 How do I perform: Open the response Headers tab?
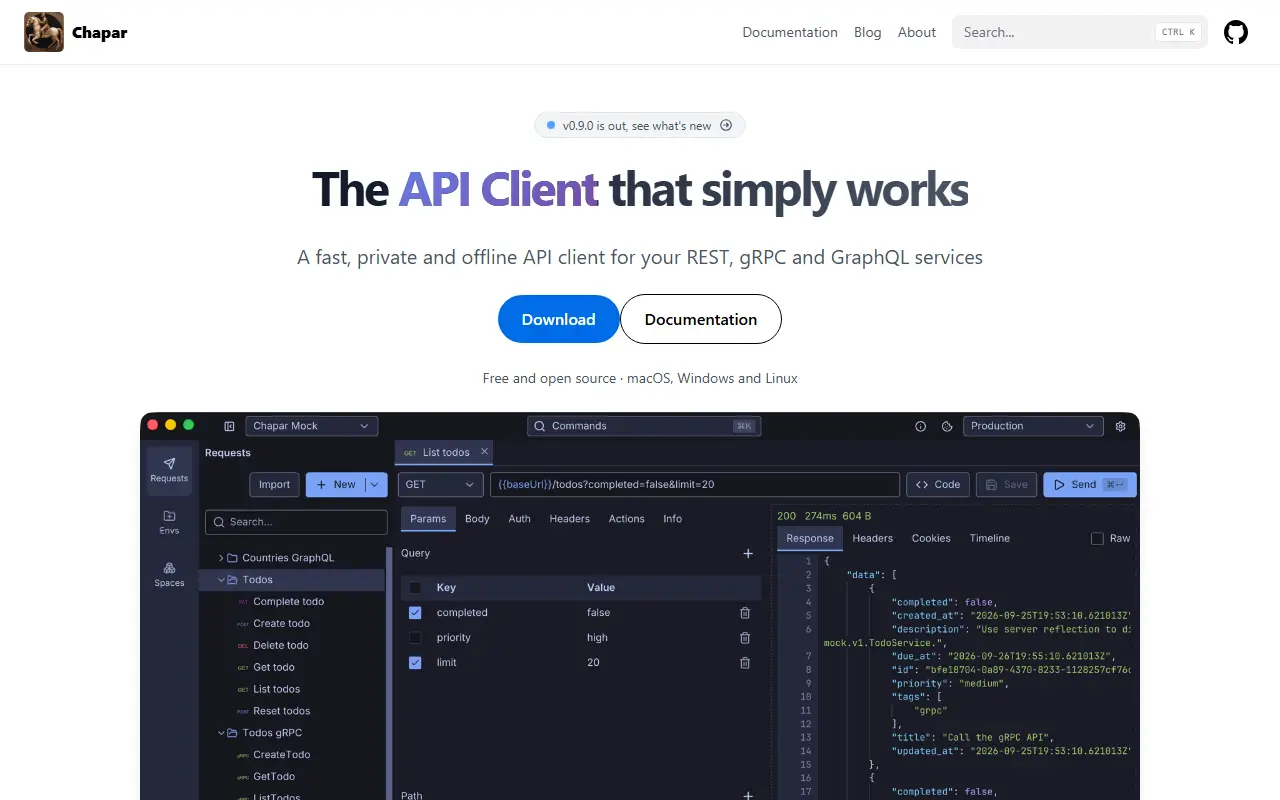[872, 538]
